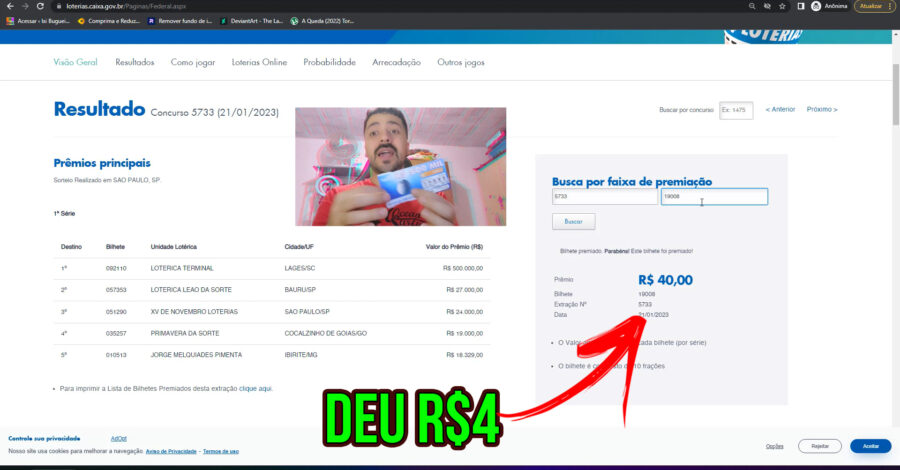
Task: Open the browser side panel icon
Action: (x=801, y=6)
